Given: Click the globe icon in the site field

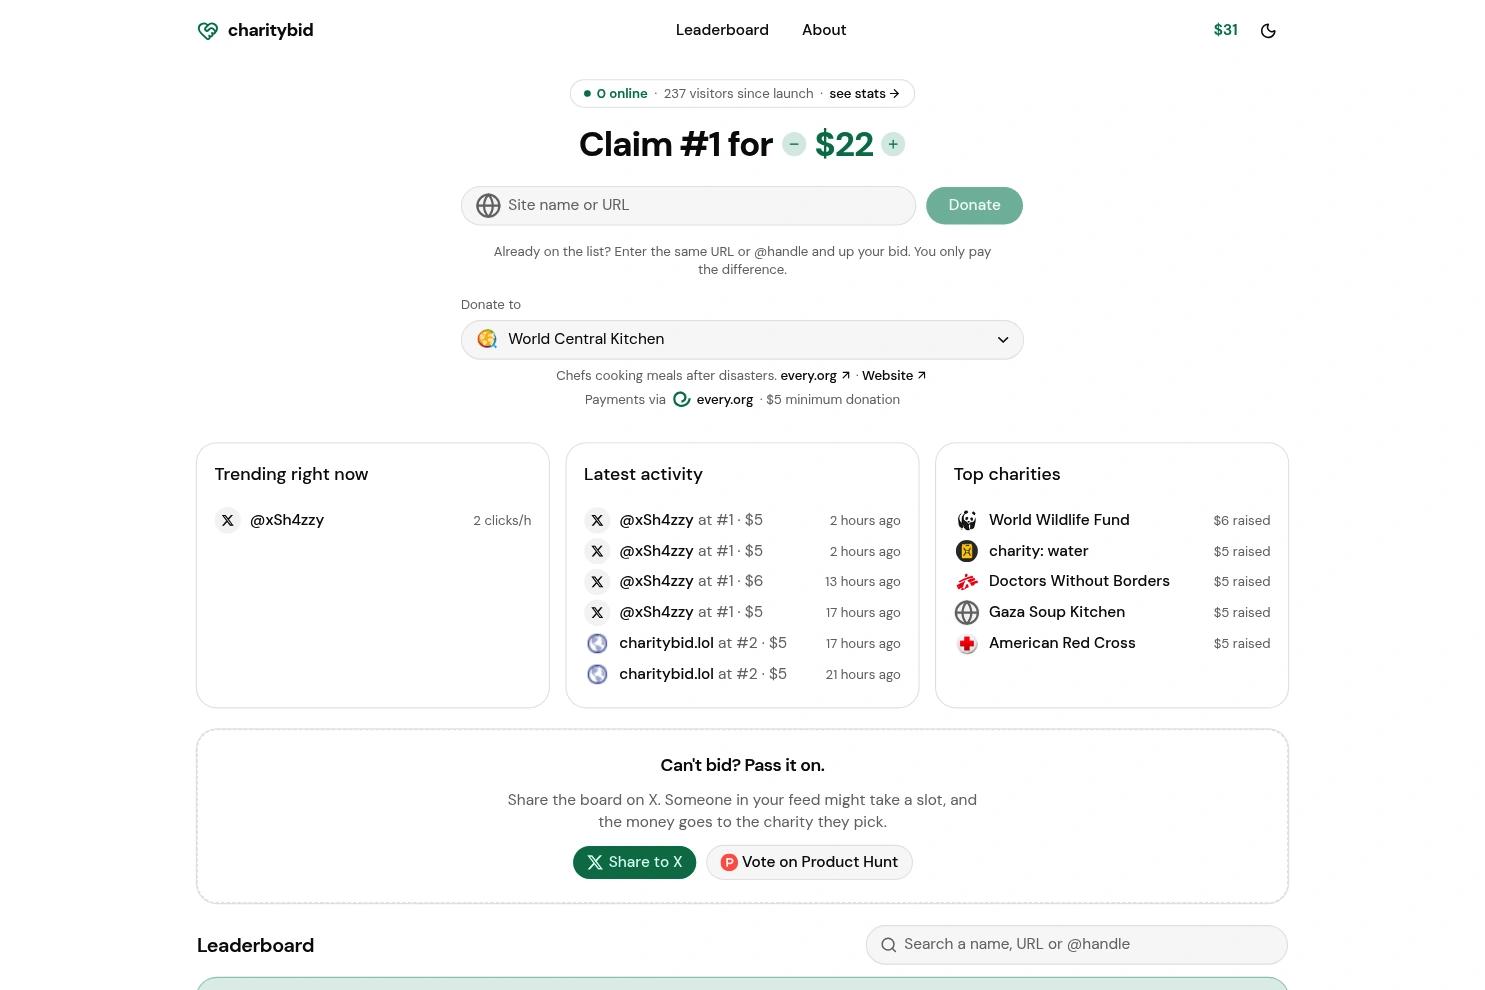Looking at the screenshot, I should pyautogui.click(x=488, y=205).
